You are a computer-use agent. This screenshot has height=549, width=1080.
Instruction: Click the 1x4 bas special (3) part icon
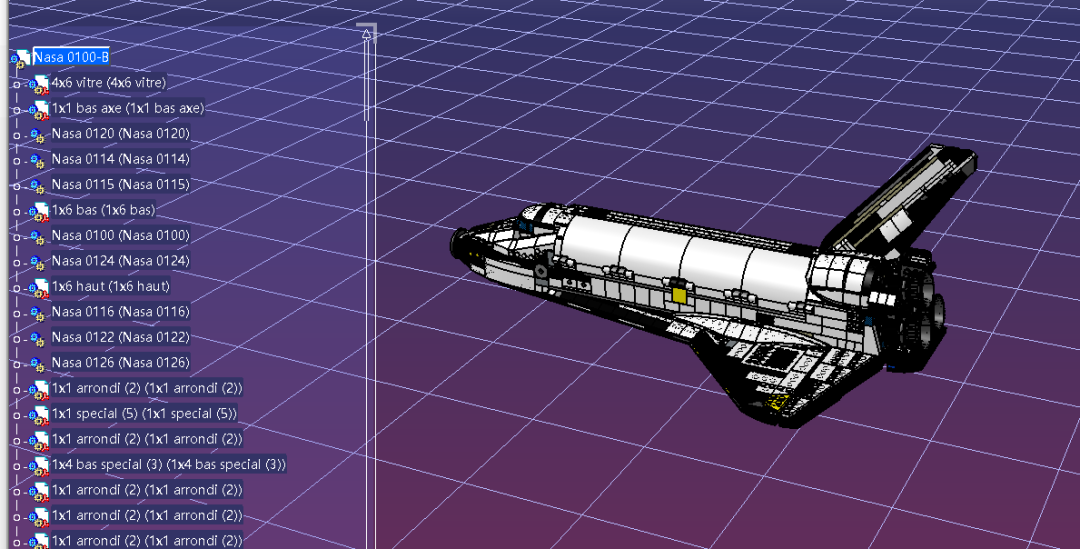coord(39,466)
